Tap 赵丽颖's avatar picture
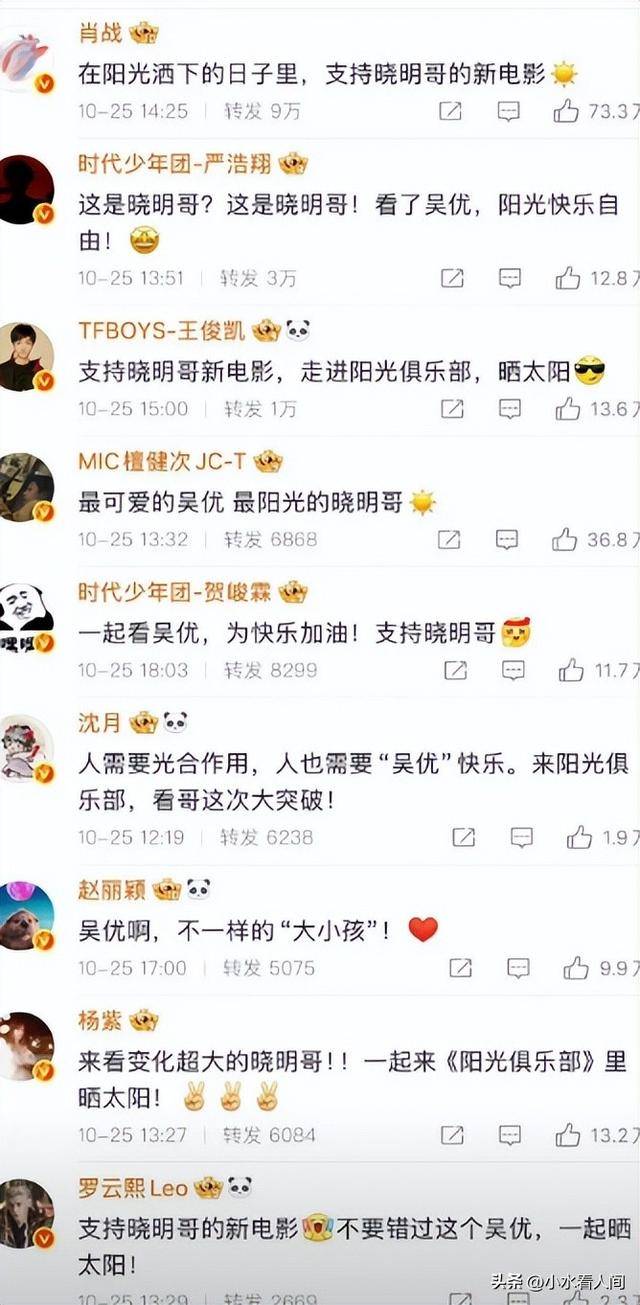 coord(26,915)
